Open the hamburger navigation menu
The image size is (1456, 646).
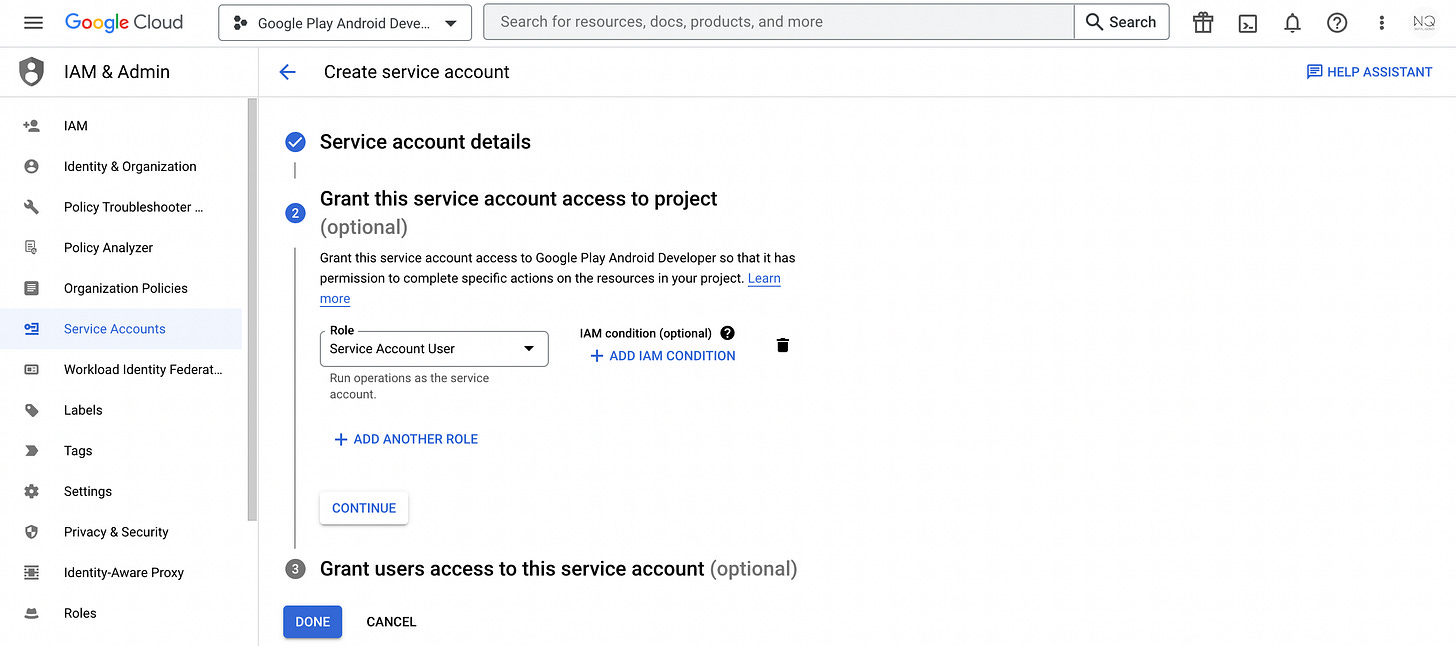pos(33,22)
